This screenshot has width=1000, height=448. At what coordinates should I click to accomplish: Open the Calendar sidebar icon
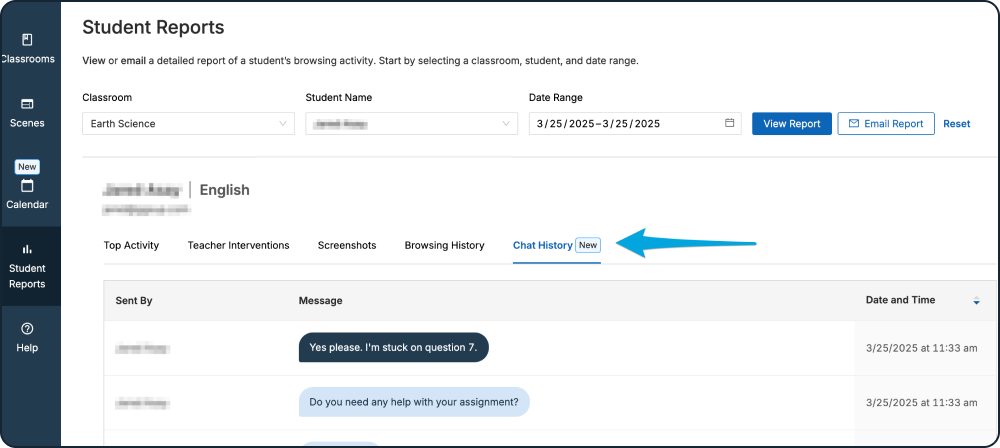pos(27,186)
